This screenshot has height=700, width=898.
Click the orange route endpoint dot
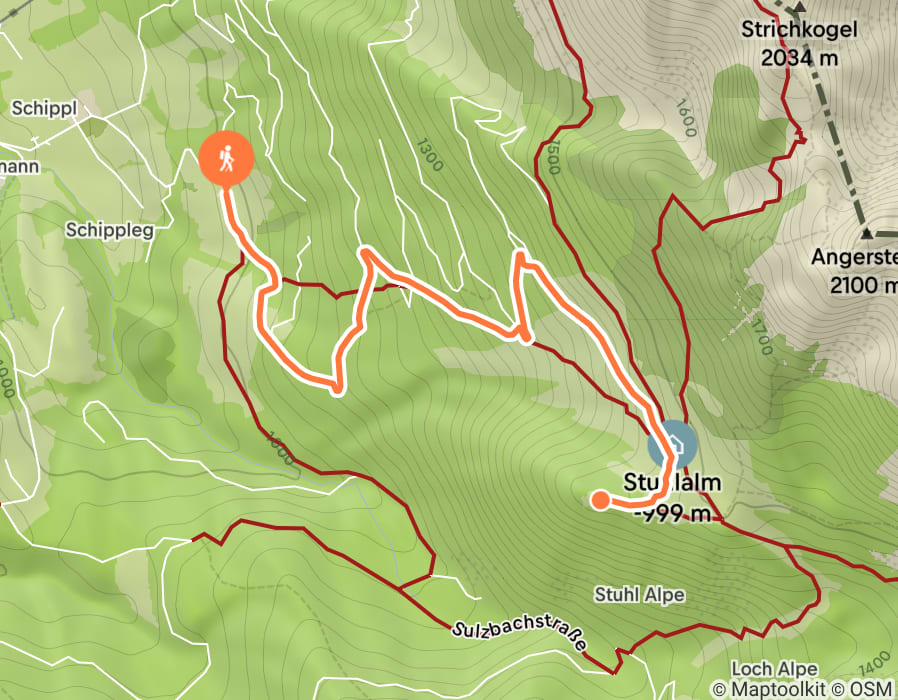coord(600,500)
